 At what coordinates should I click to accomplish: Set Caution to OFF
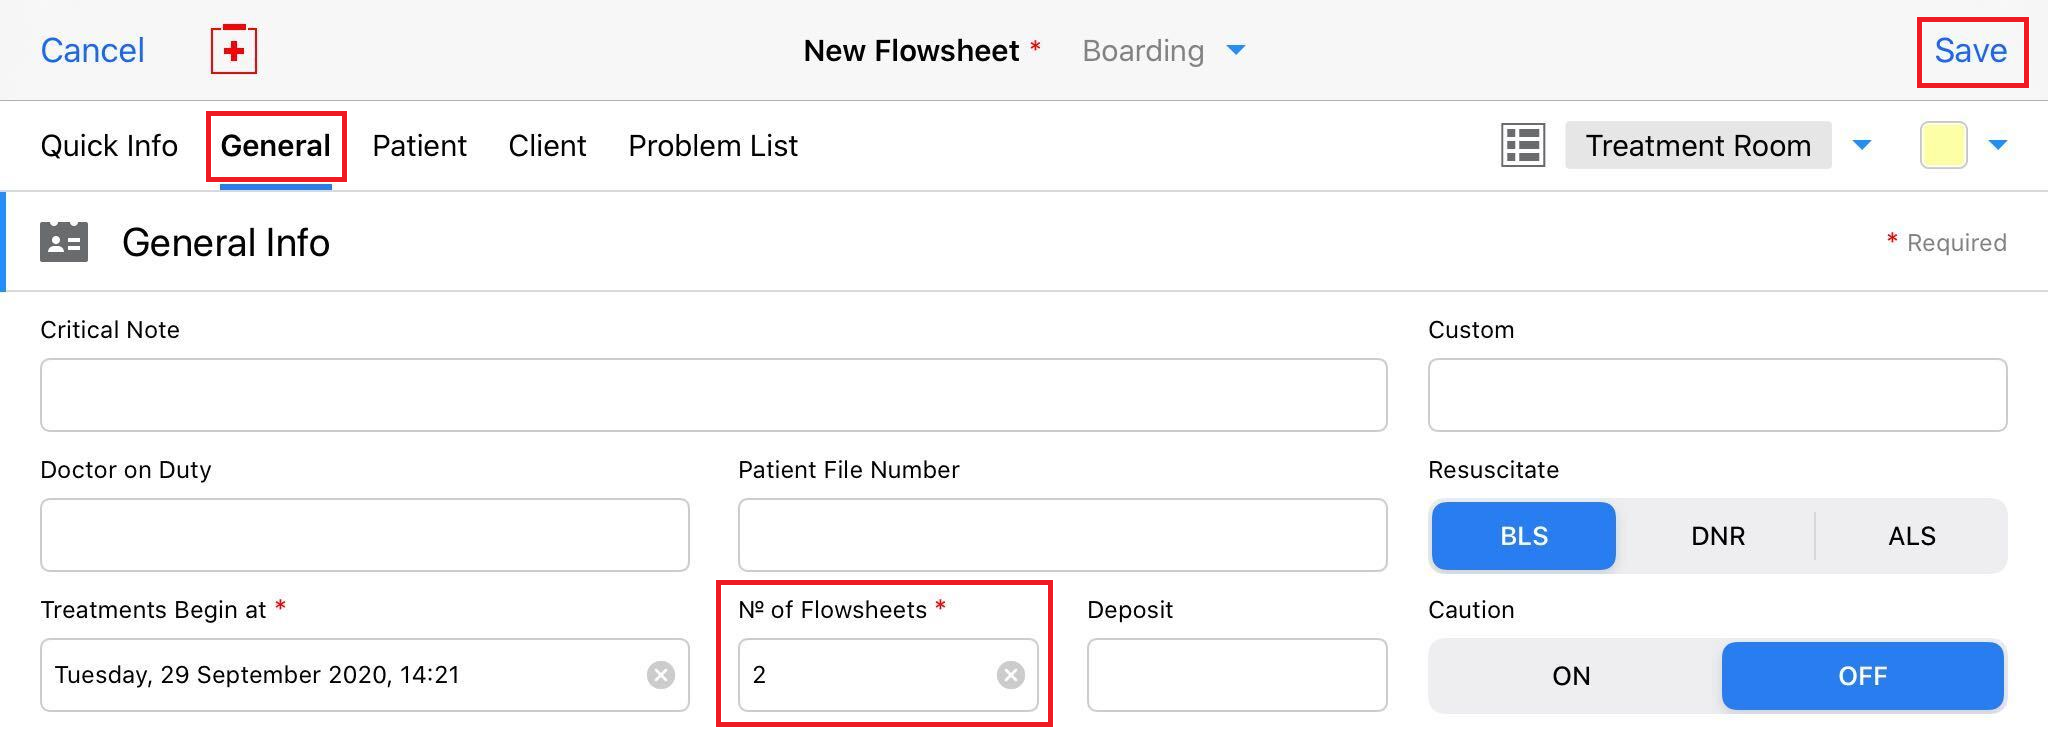point(1862,676)
